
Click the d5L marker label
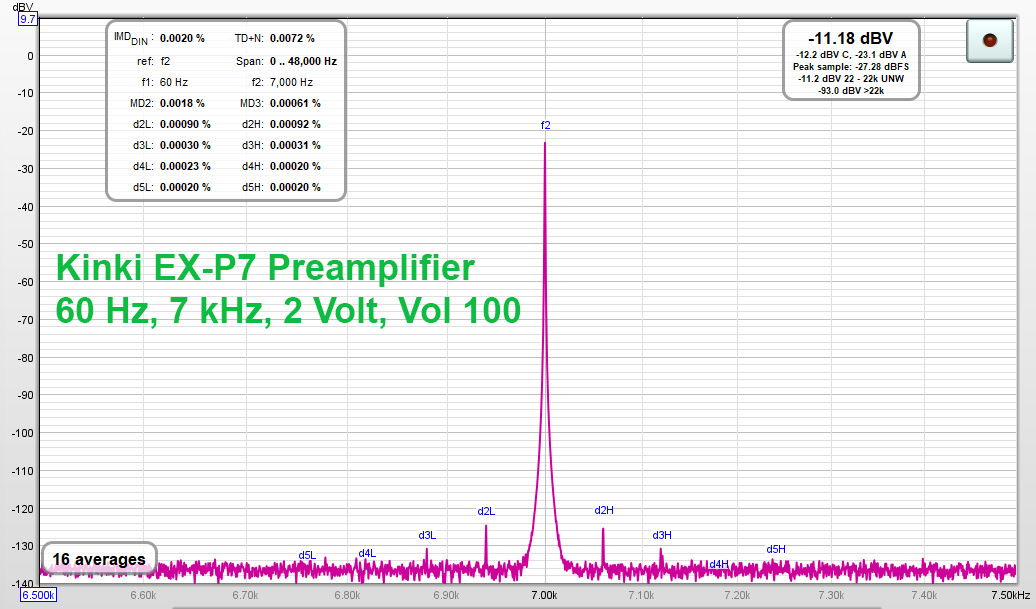click(x=307, y=555)
